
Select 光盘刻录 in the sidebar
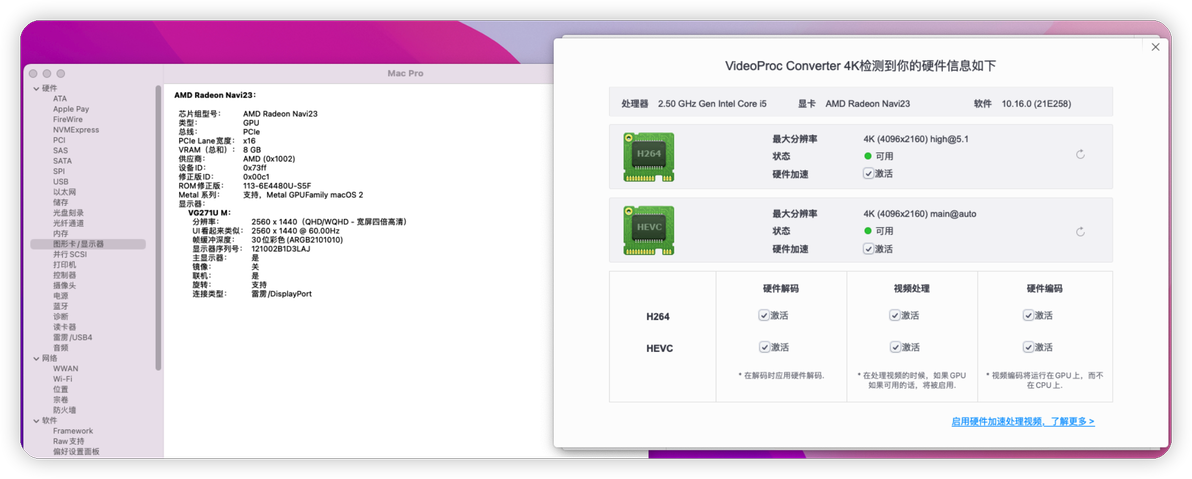[68, 213]
